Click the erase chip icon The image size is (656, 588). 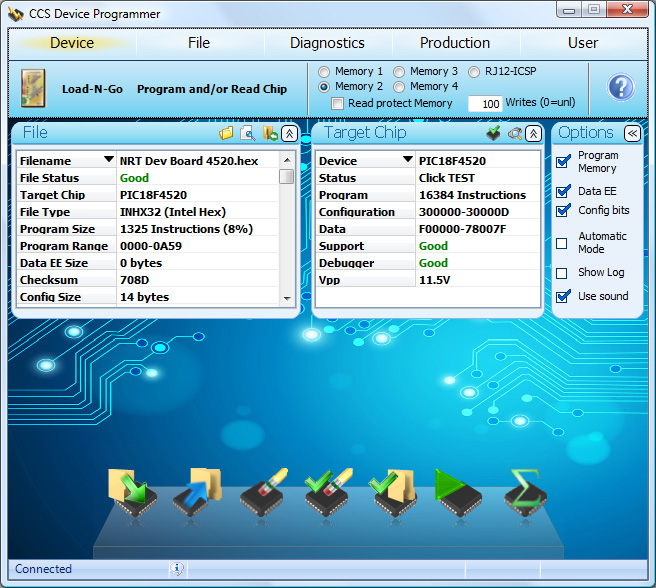coord(264,493)
